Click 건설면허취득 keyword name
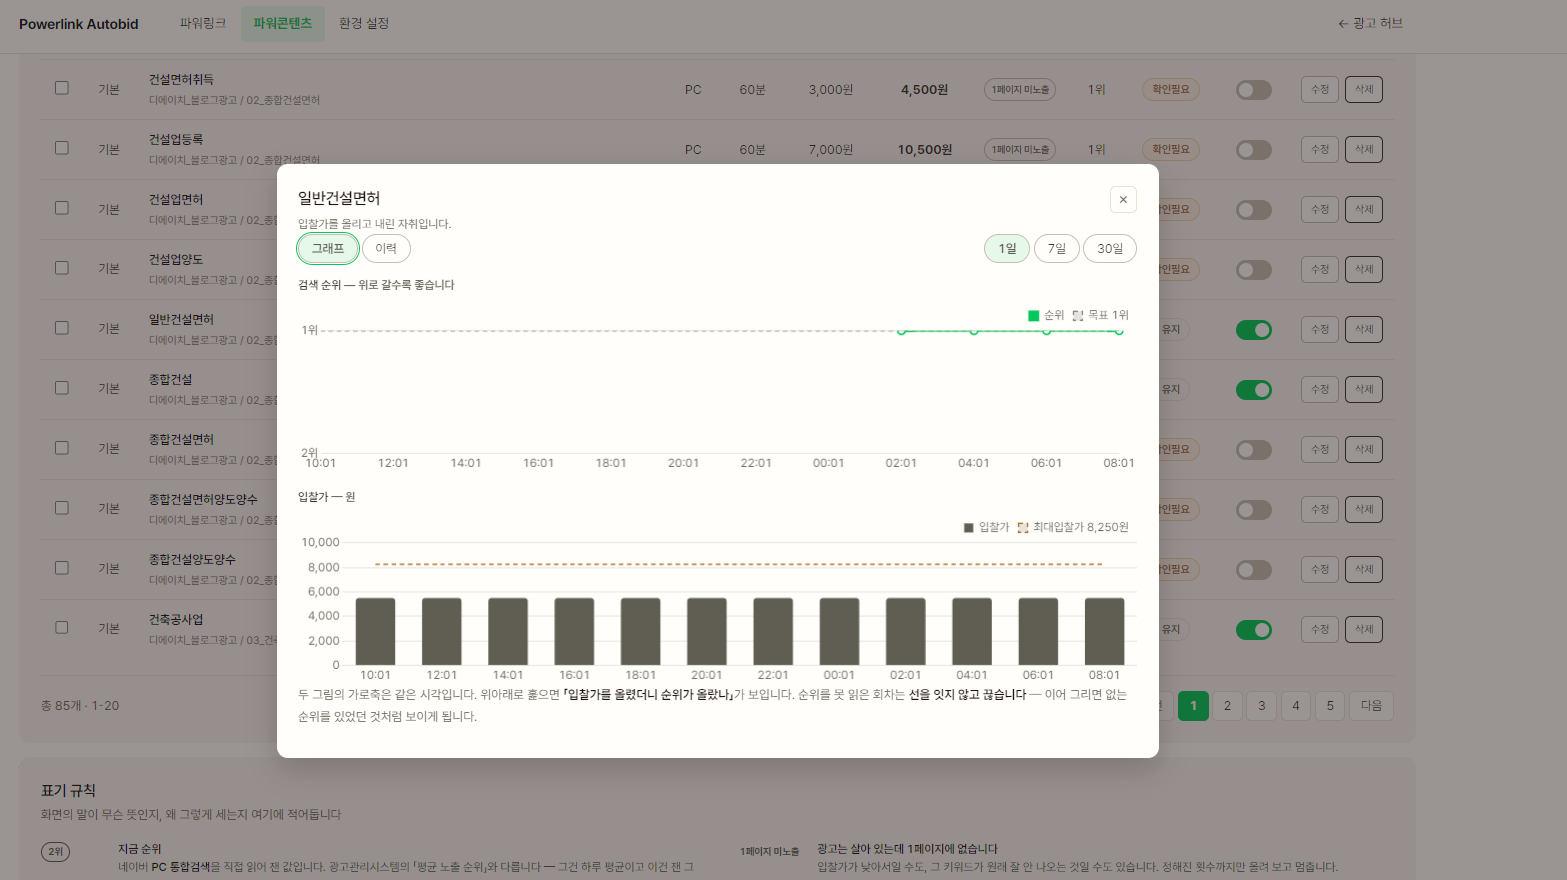The height and width of the screenshot is (880, 1567). (x=181, y=79)
